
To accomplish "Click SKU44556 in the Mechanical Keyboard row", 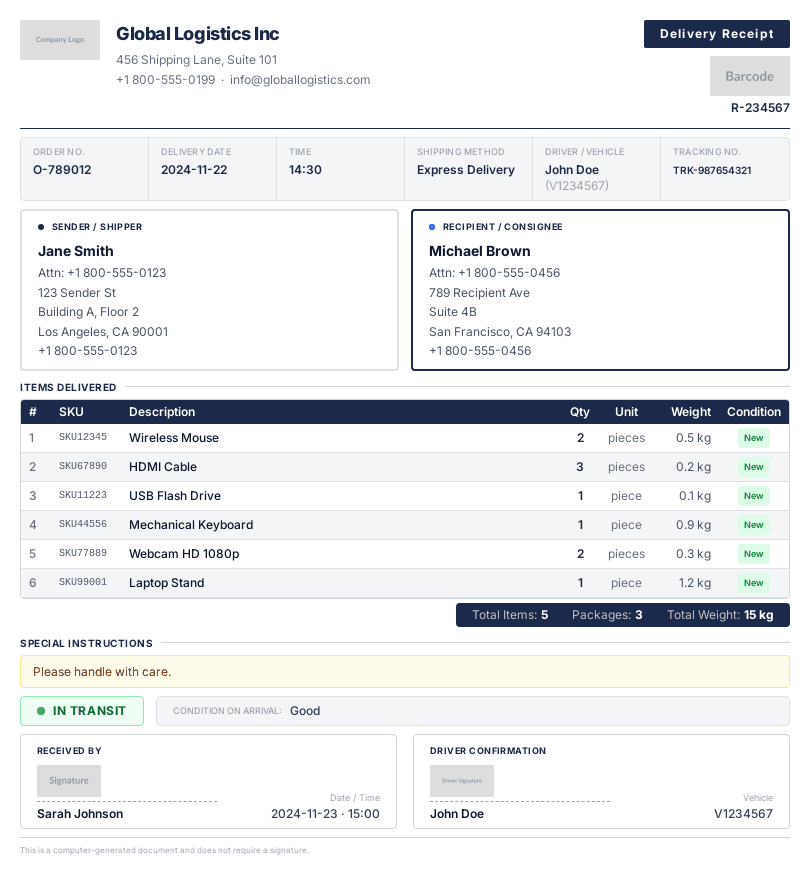I will click(x=83, y=525).
